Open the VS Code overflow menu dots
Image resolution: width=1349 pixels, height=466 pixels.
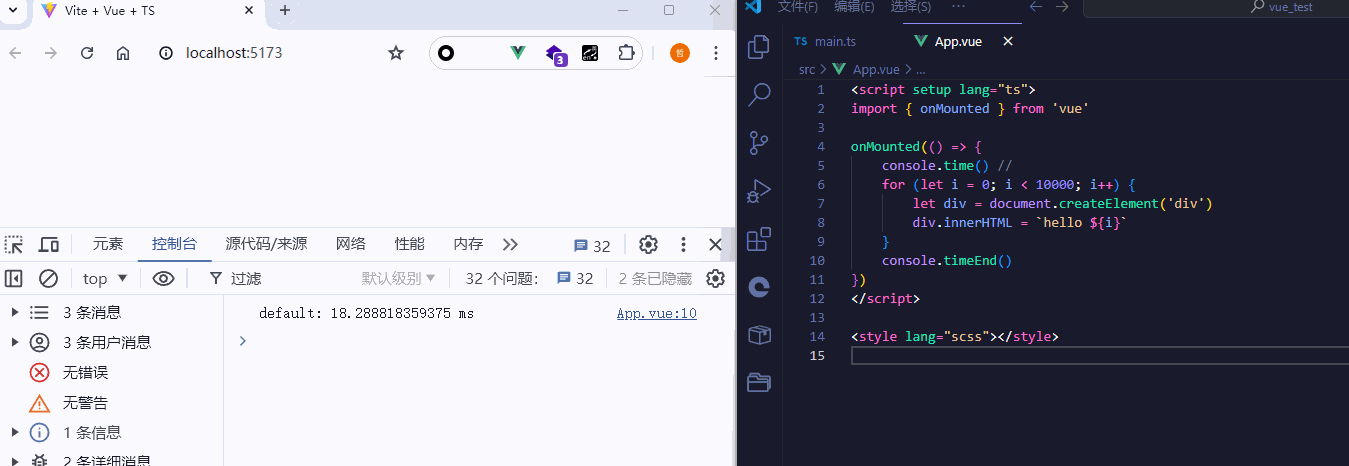click(x=958, y=7)
